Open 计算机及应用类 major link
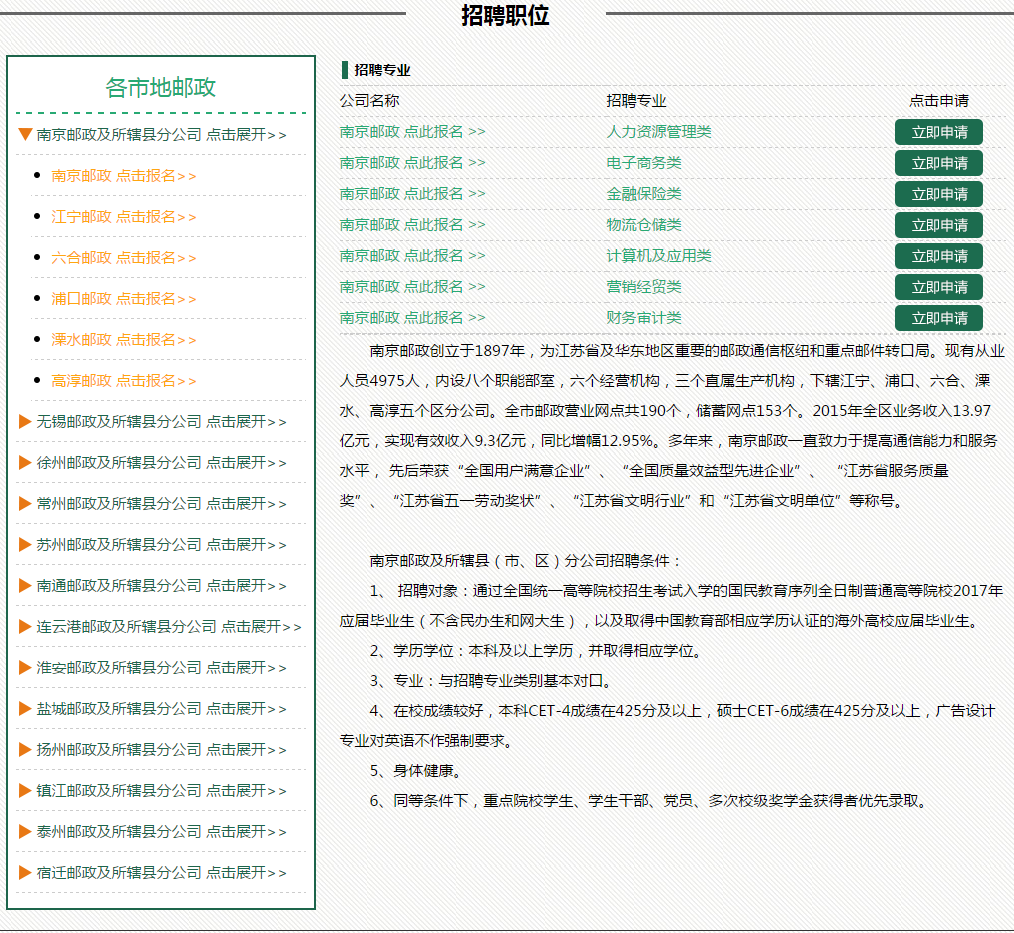Viewport: 1014px width, 933px height. click(658, 256)
